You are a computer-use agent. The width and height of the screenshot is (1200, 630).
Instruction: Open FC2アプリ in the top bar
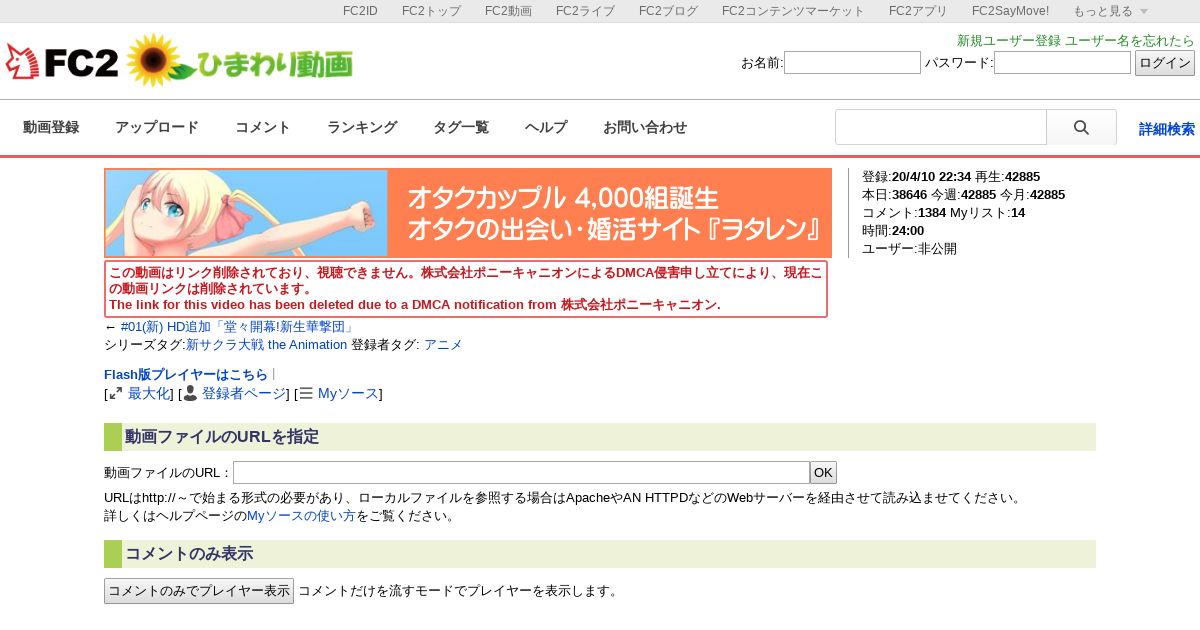click(x=918, y=11)
